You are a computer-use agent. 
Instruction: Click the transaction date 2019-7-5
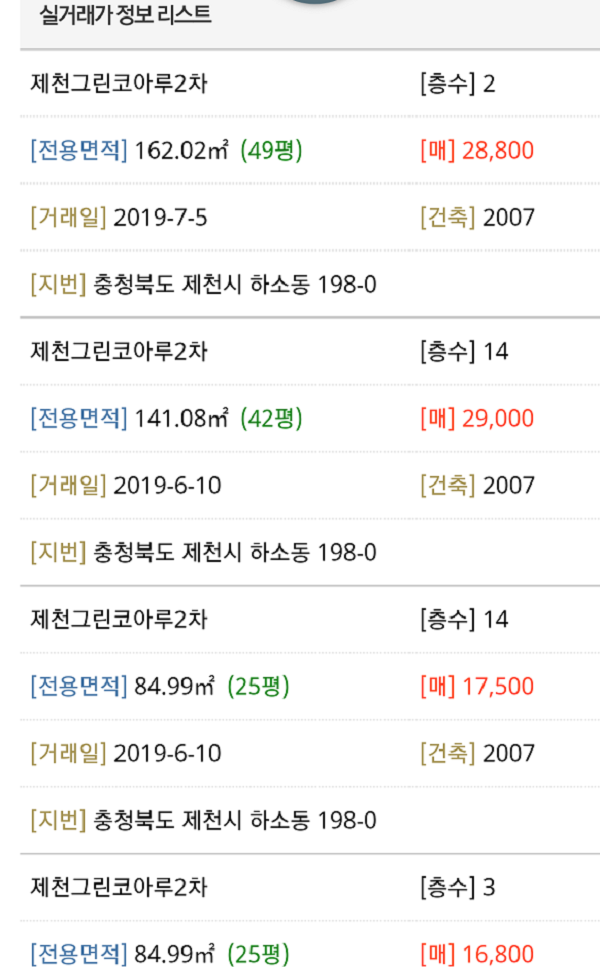(160, 218)
